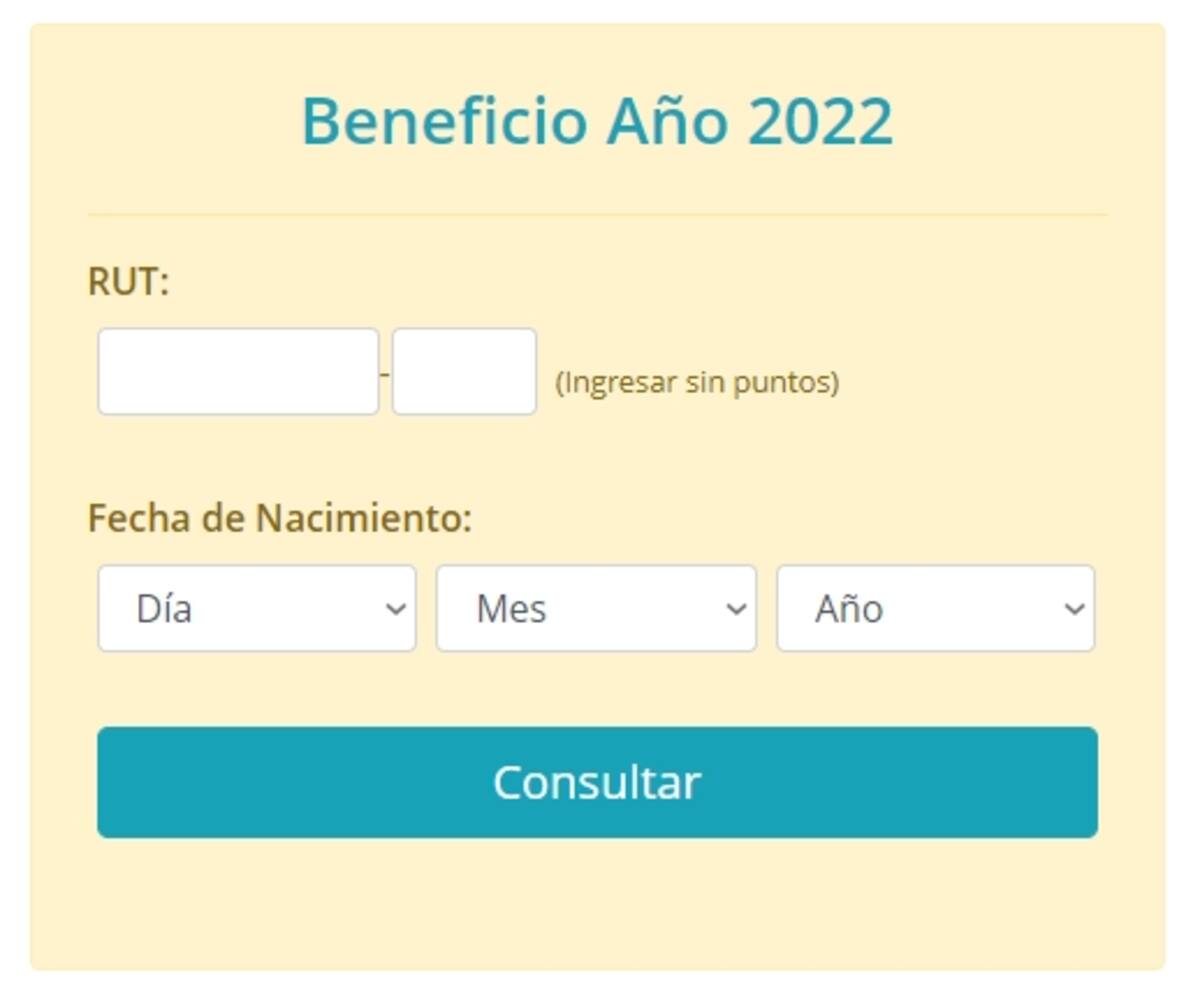
Task: Expand the Mes month dropdown
Action: click(596, 608)
